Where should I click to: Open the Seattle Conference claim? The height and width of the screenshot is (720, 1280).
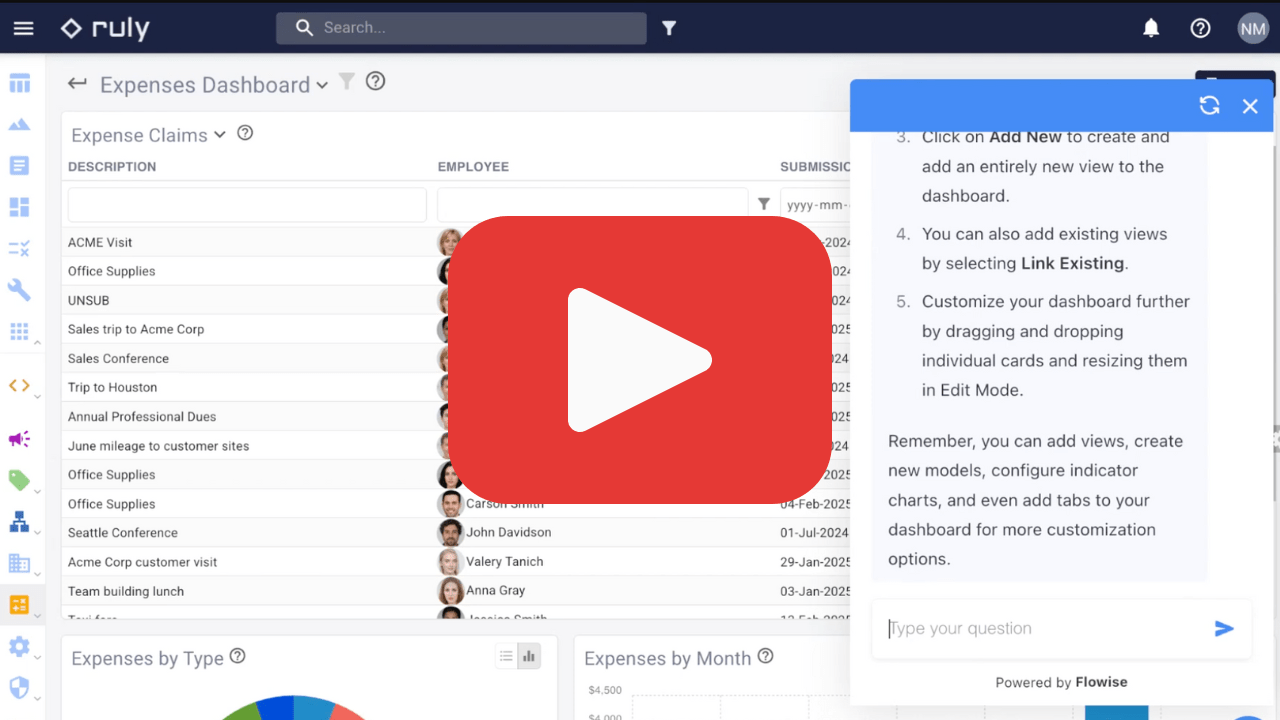123,533
